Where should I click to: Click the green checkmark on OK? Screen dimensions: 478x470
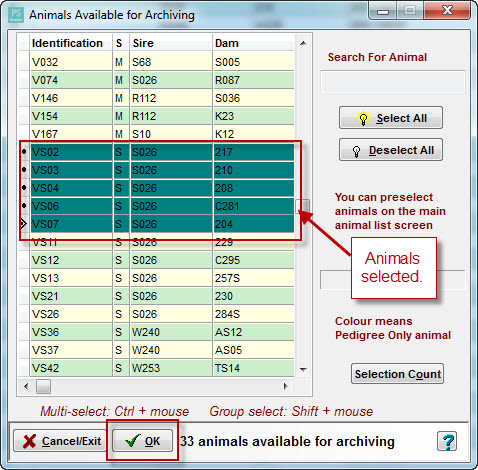[x=132, y=441]
